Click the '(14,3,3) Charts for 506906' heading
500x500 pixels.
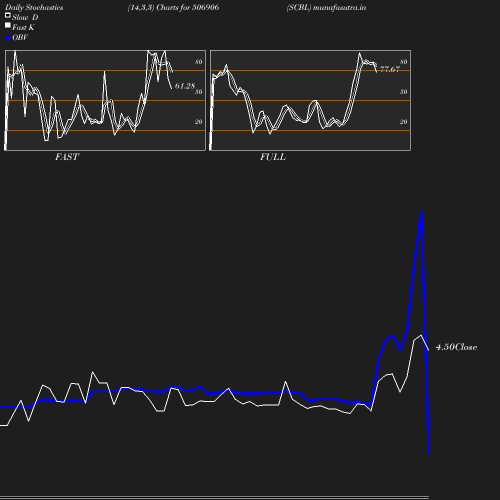[x=173, y=8]
